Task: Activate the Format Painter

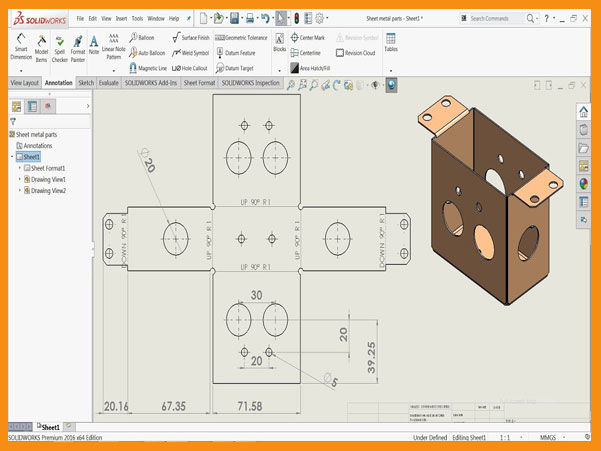Action: [x=78, y=48]
